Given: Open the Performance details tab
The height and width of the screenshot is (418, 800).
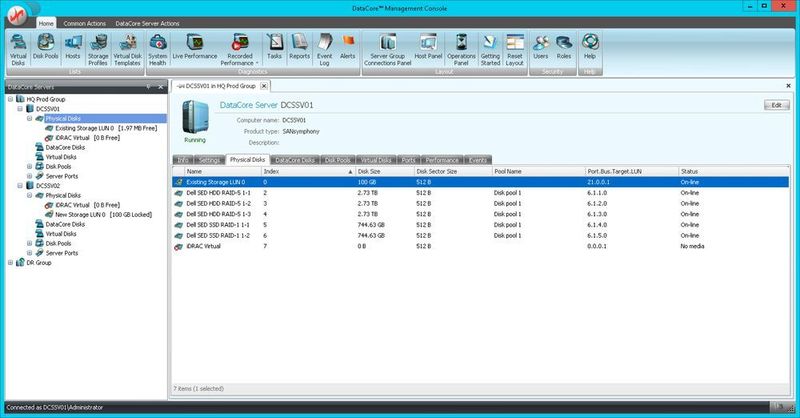Looking at the screenshot, I should coord(442,160).
